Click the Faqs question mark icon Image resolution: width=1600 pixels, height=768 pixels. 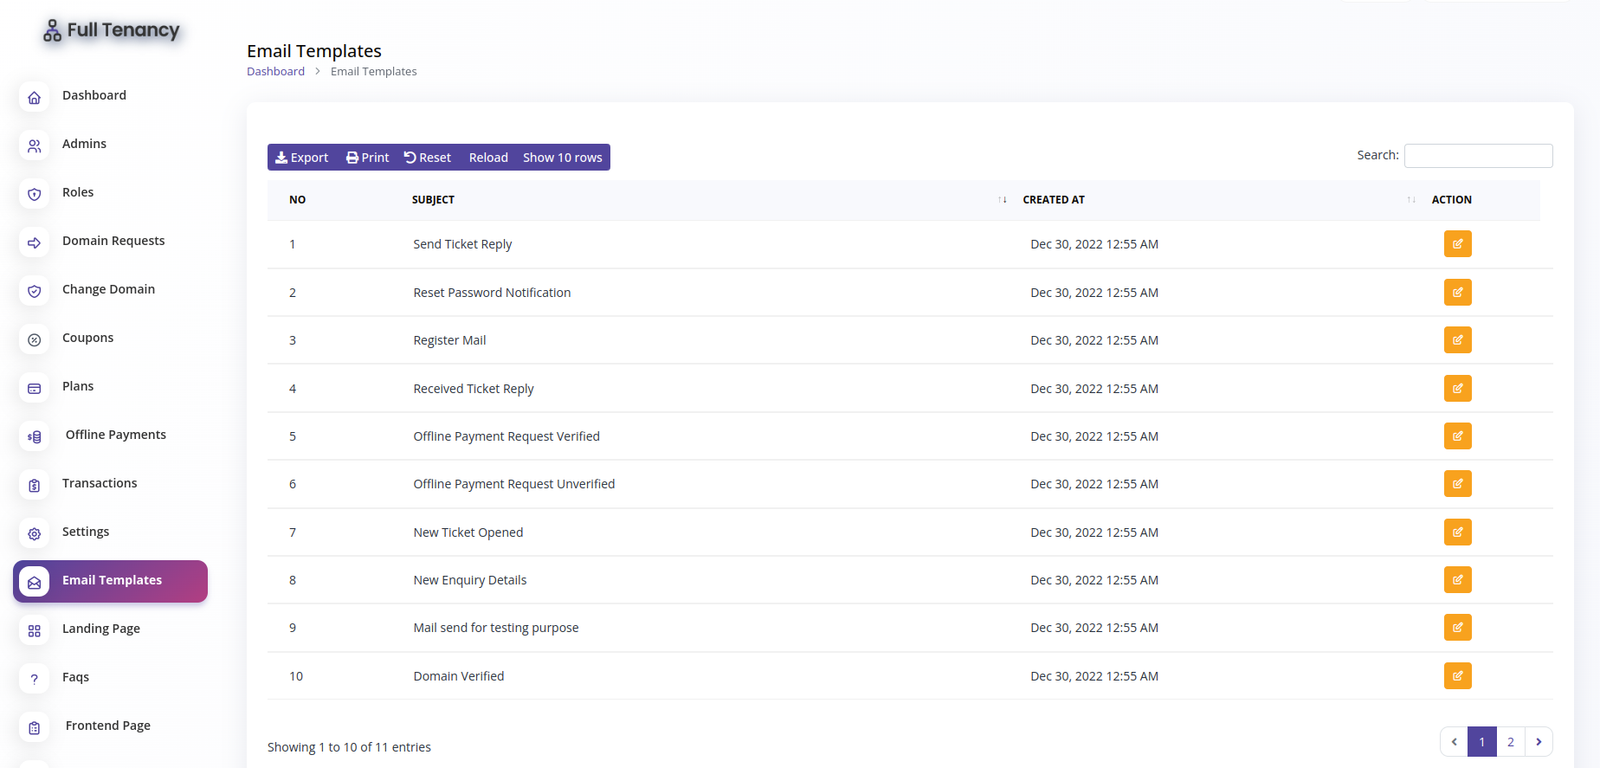[x=34, y=679]
